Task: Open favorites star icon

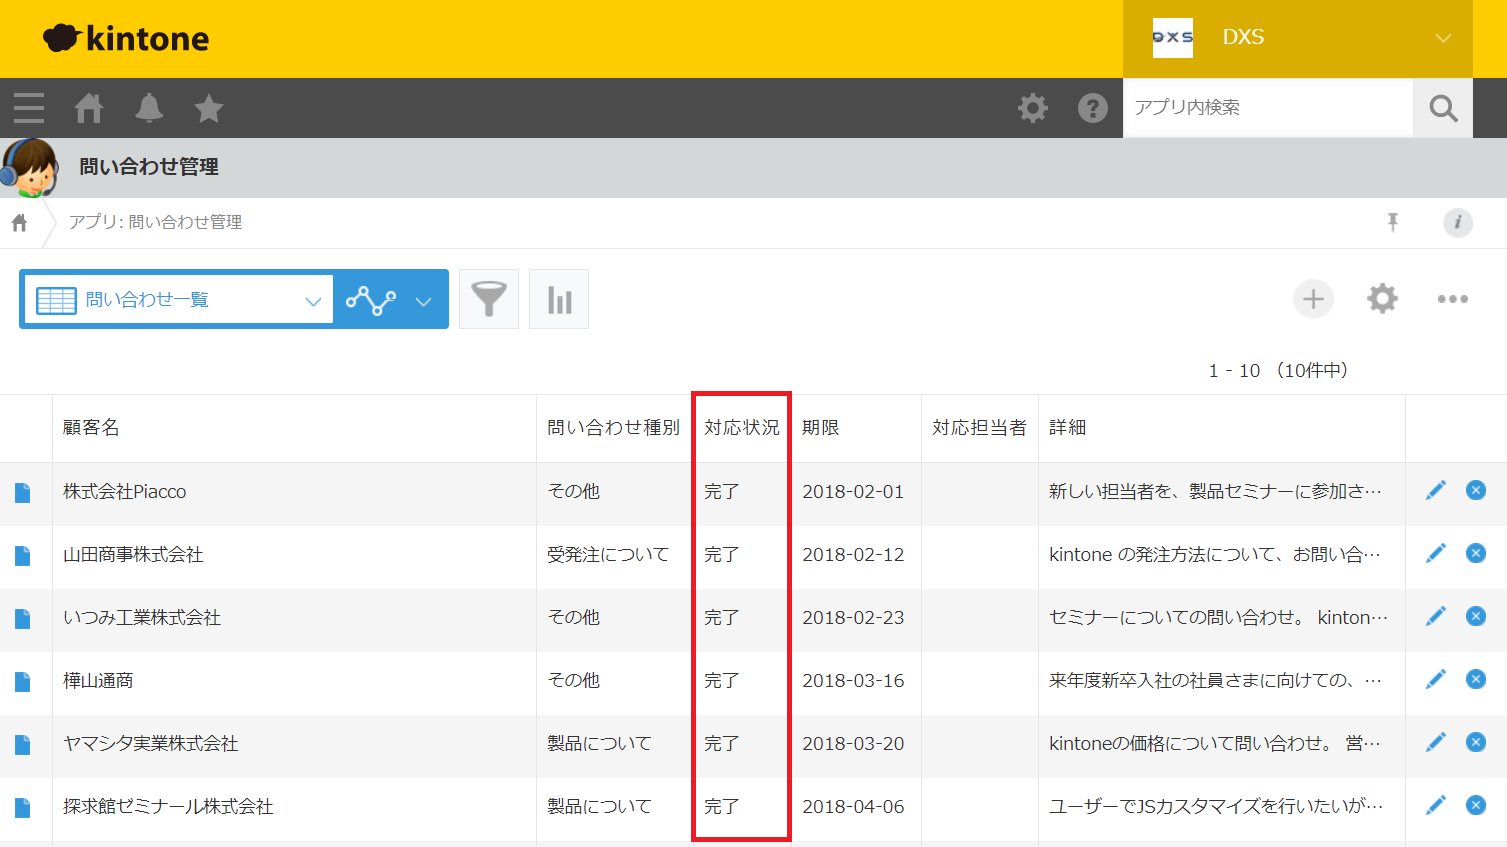Action: (209, 108)
